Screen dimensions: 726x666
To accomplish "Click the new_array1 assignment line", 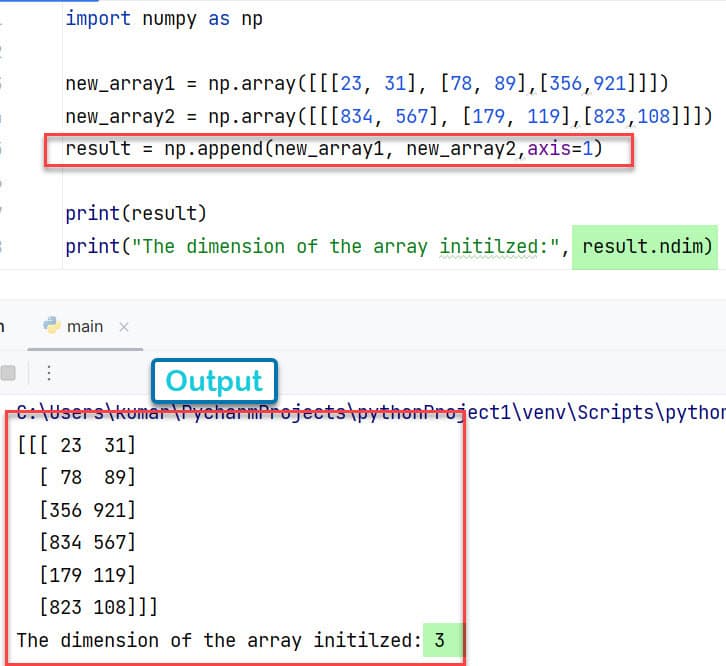I will [367, 84].
